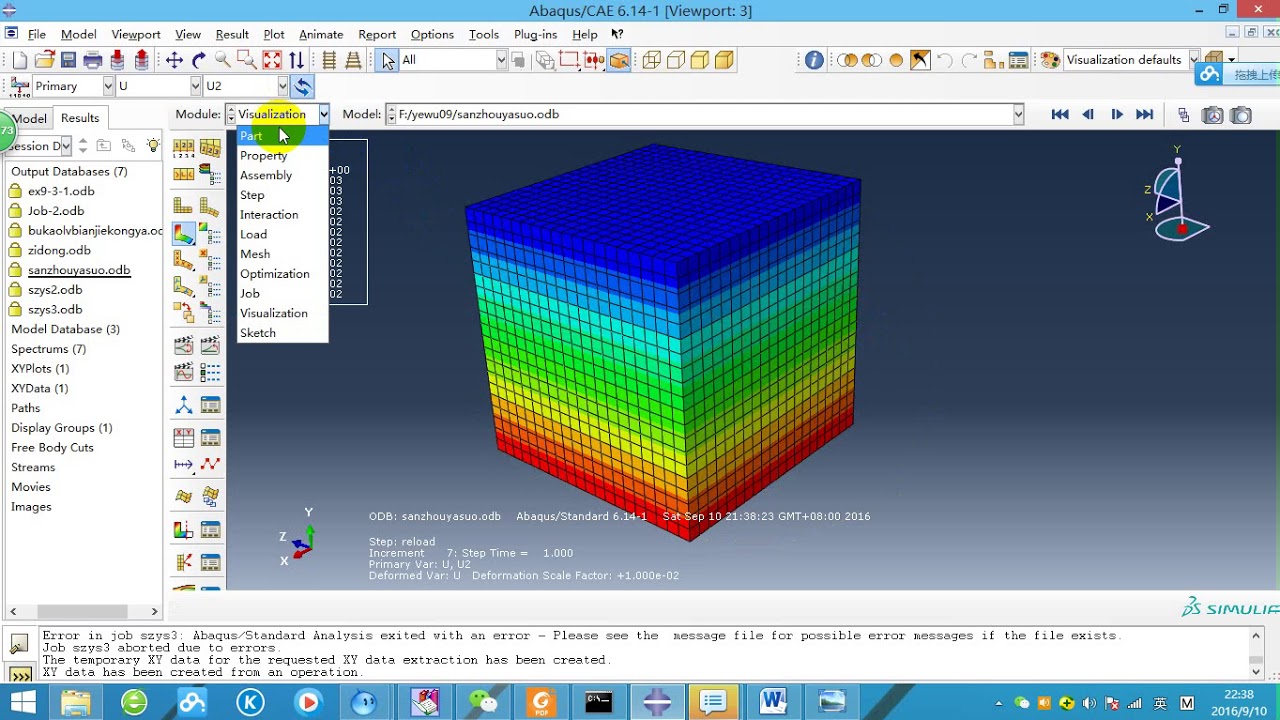1280x720 pixels.
Task: Click the Query information icon
Action: (814, 60)
